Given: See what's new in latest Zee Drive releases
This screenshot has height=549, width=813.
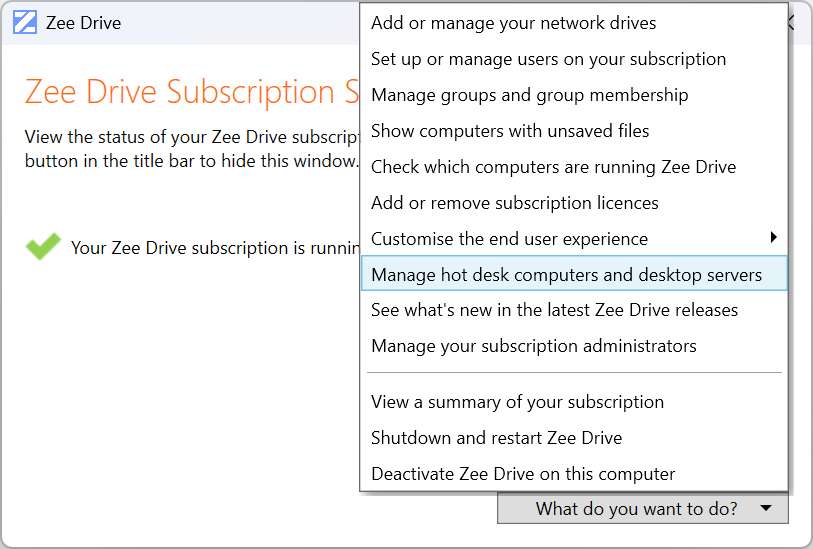Looking at the screenshot, I should coord(554,310).
